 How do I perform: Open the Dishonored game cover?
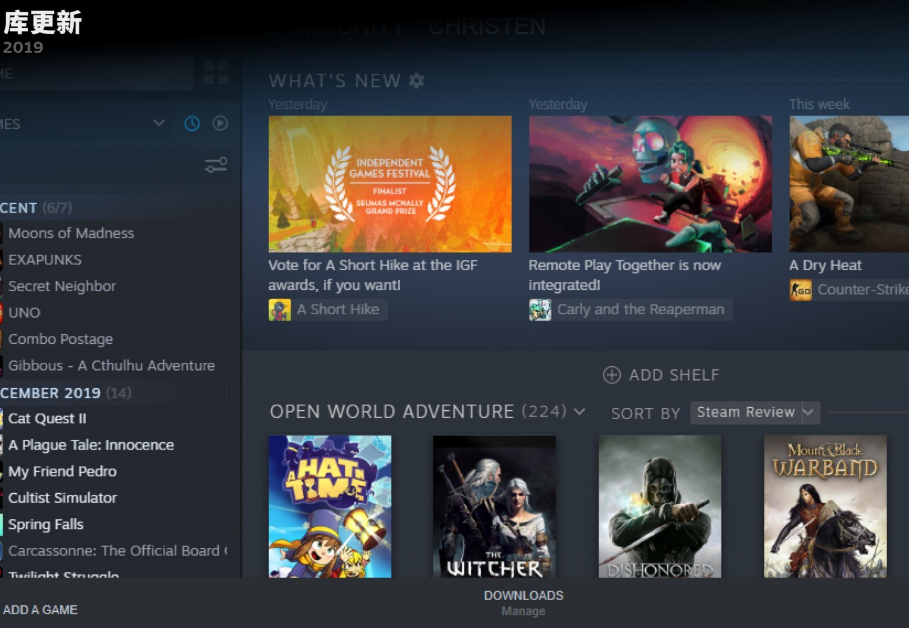click(660, 506)
